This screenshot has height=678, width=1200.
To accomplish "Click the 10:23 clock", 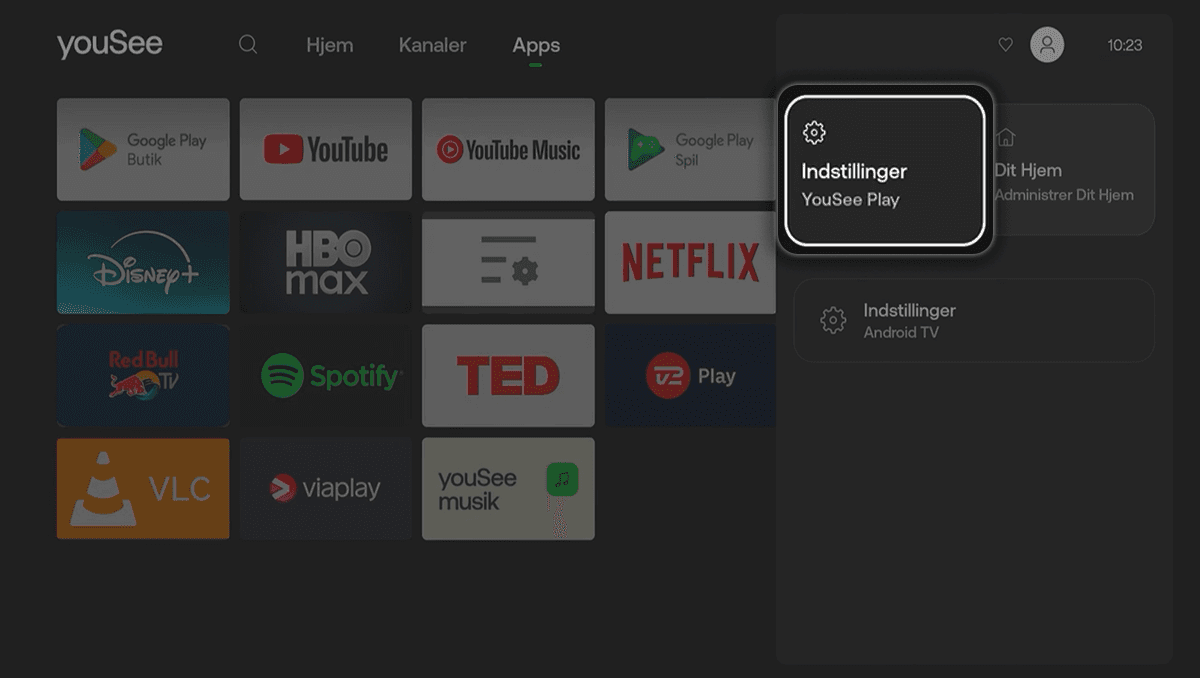I will 1125,45.
